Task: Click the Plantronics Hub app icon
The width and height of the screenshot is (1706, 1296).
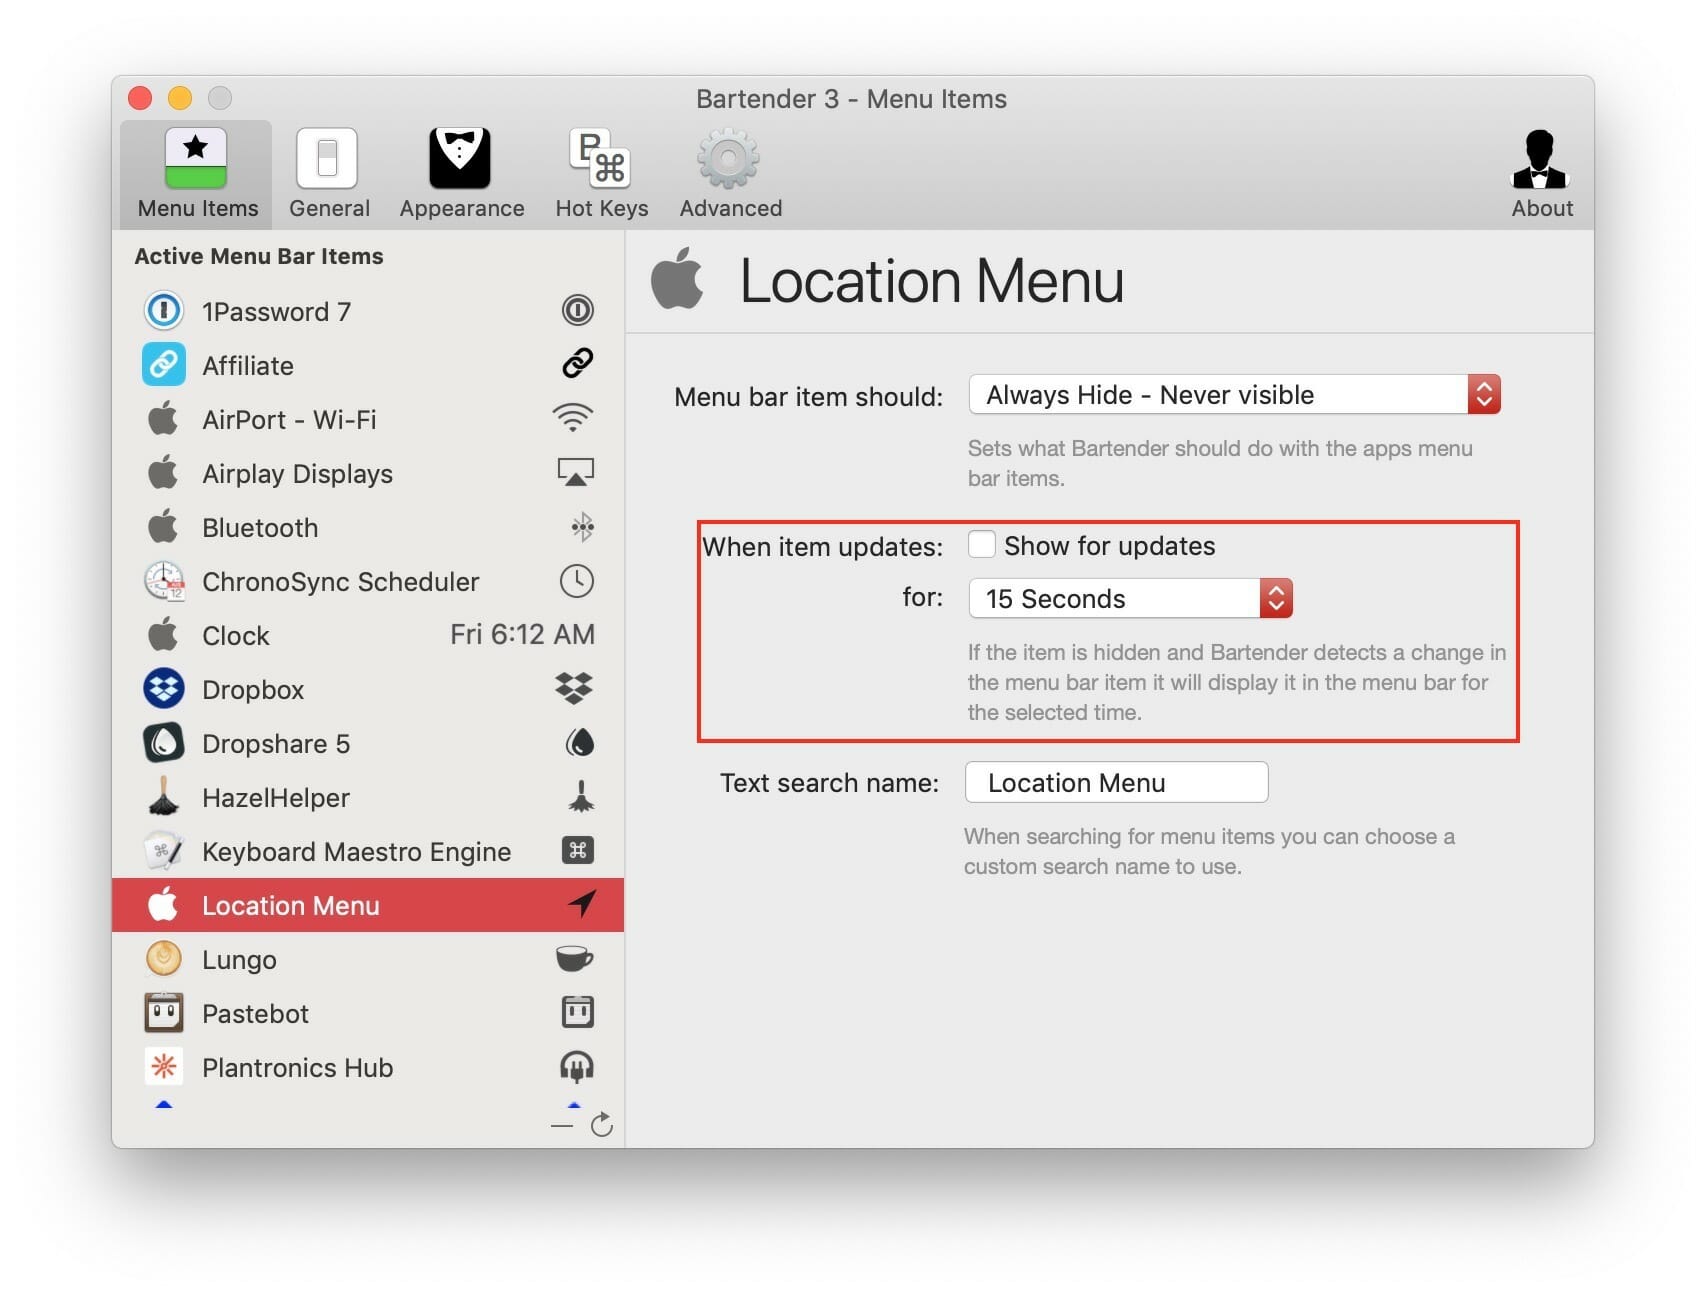Action: point(164,1066)
